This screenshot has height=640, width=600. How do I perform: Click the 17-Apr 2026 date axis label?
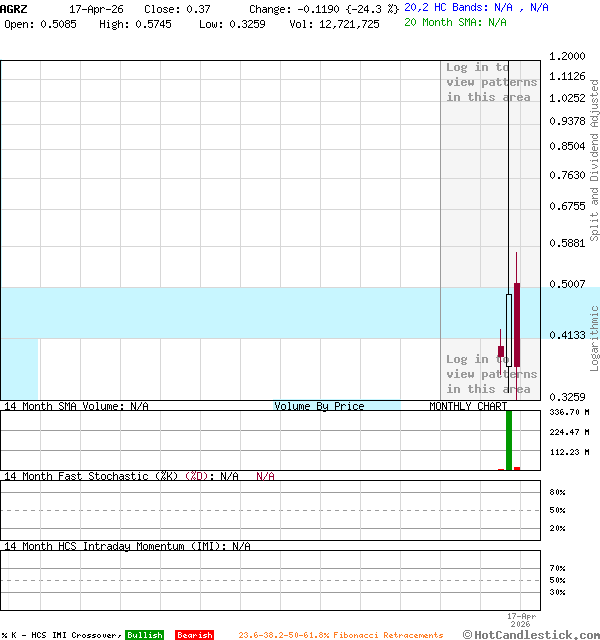[x=521, y=620]
